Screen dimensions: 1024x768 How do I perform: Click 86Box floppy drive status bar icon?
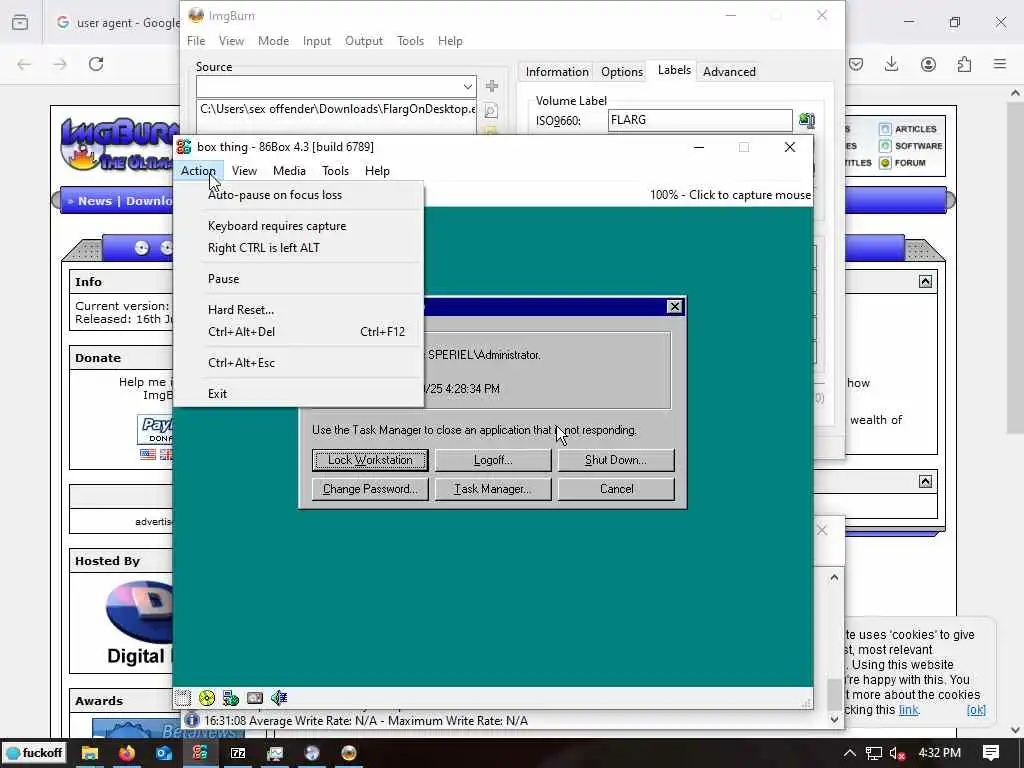[x=183, y=698]
